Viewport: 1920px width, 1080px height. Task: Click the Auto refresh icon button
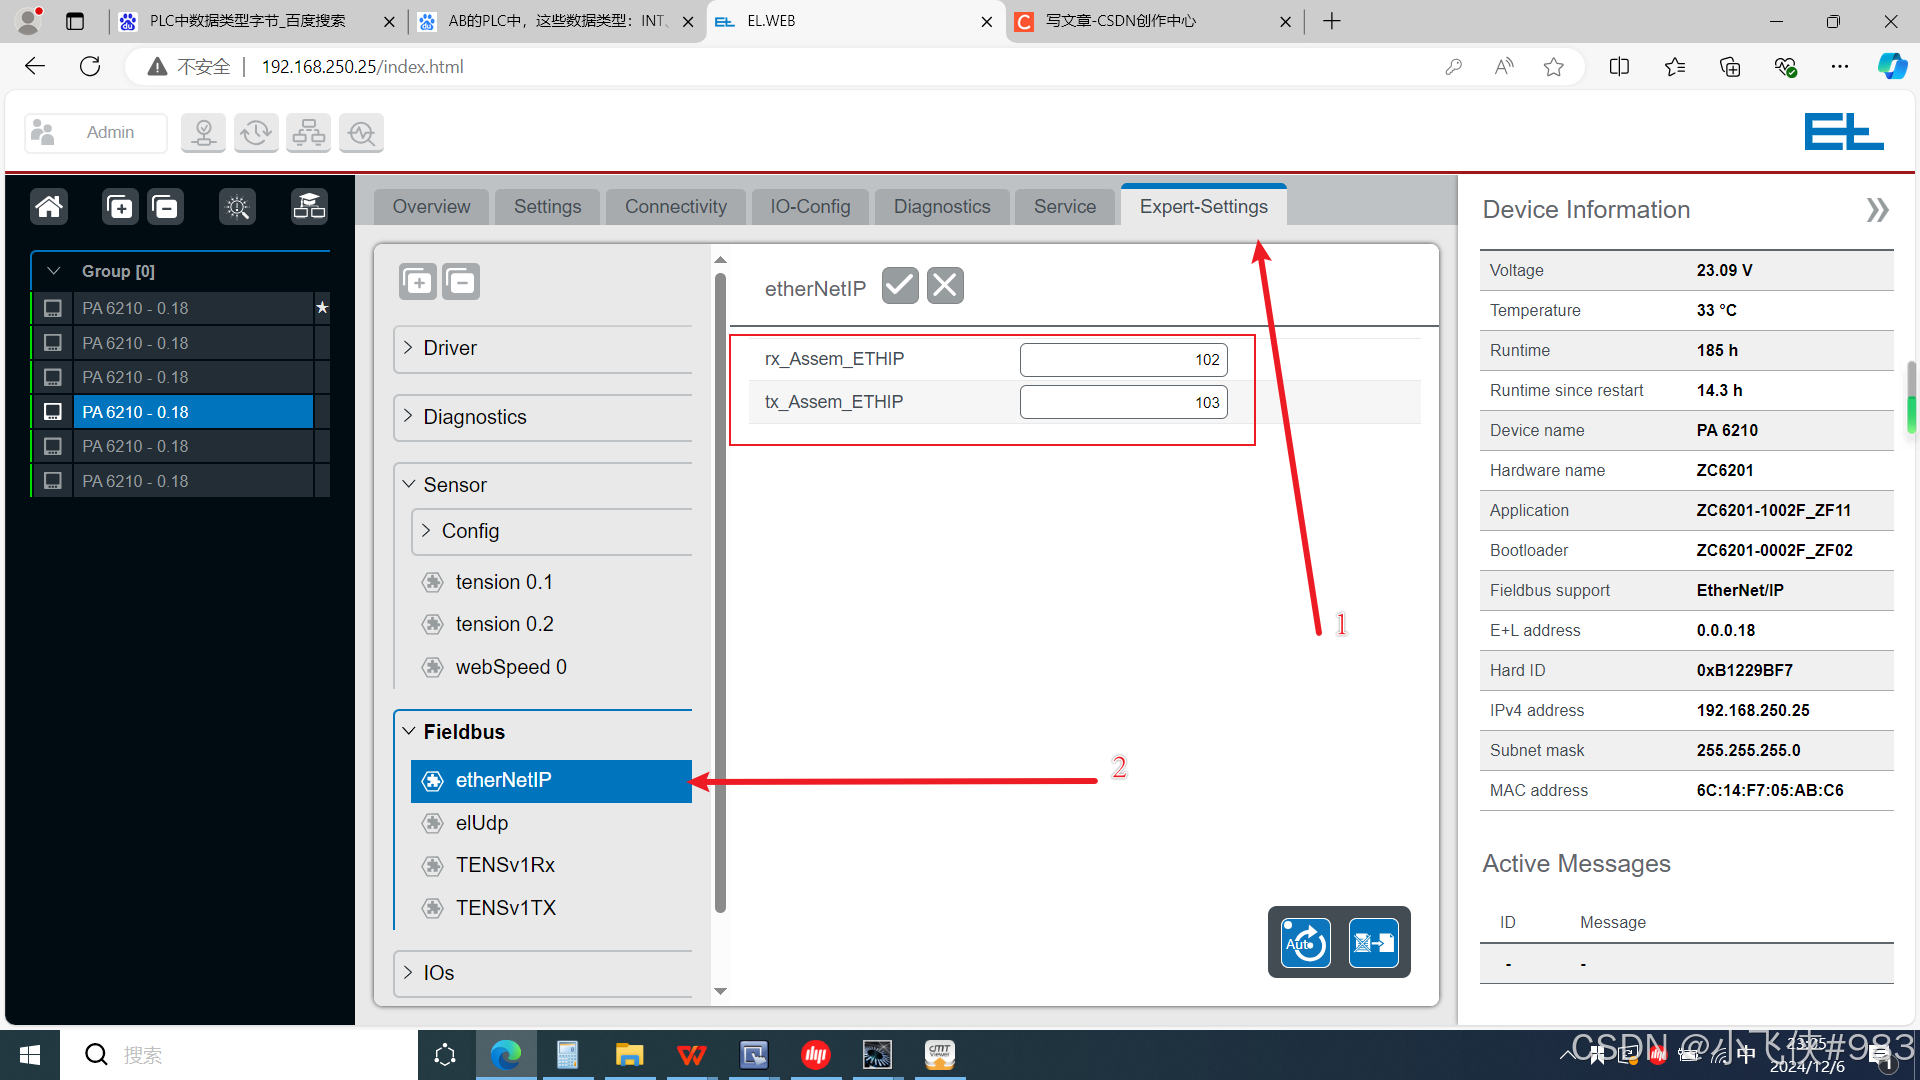1306,942
